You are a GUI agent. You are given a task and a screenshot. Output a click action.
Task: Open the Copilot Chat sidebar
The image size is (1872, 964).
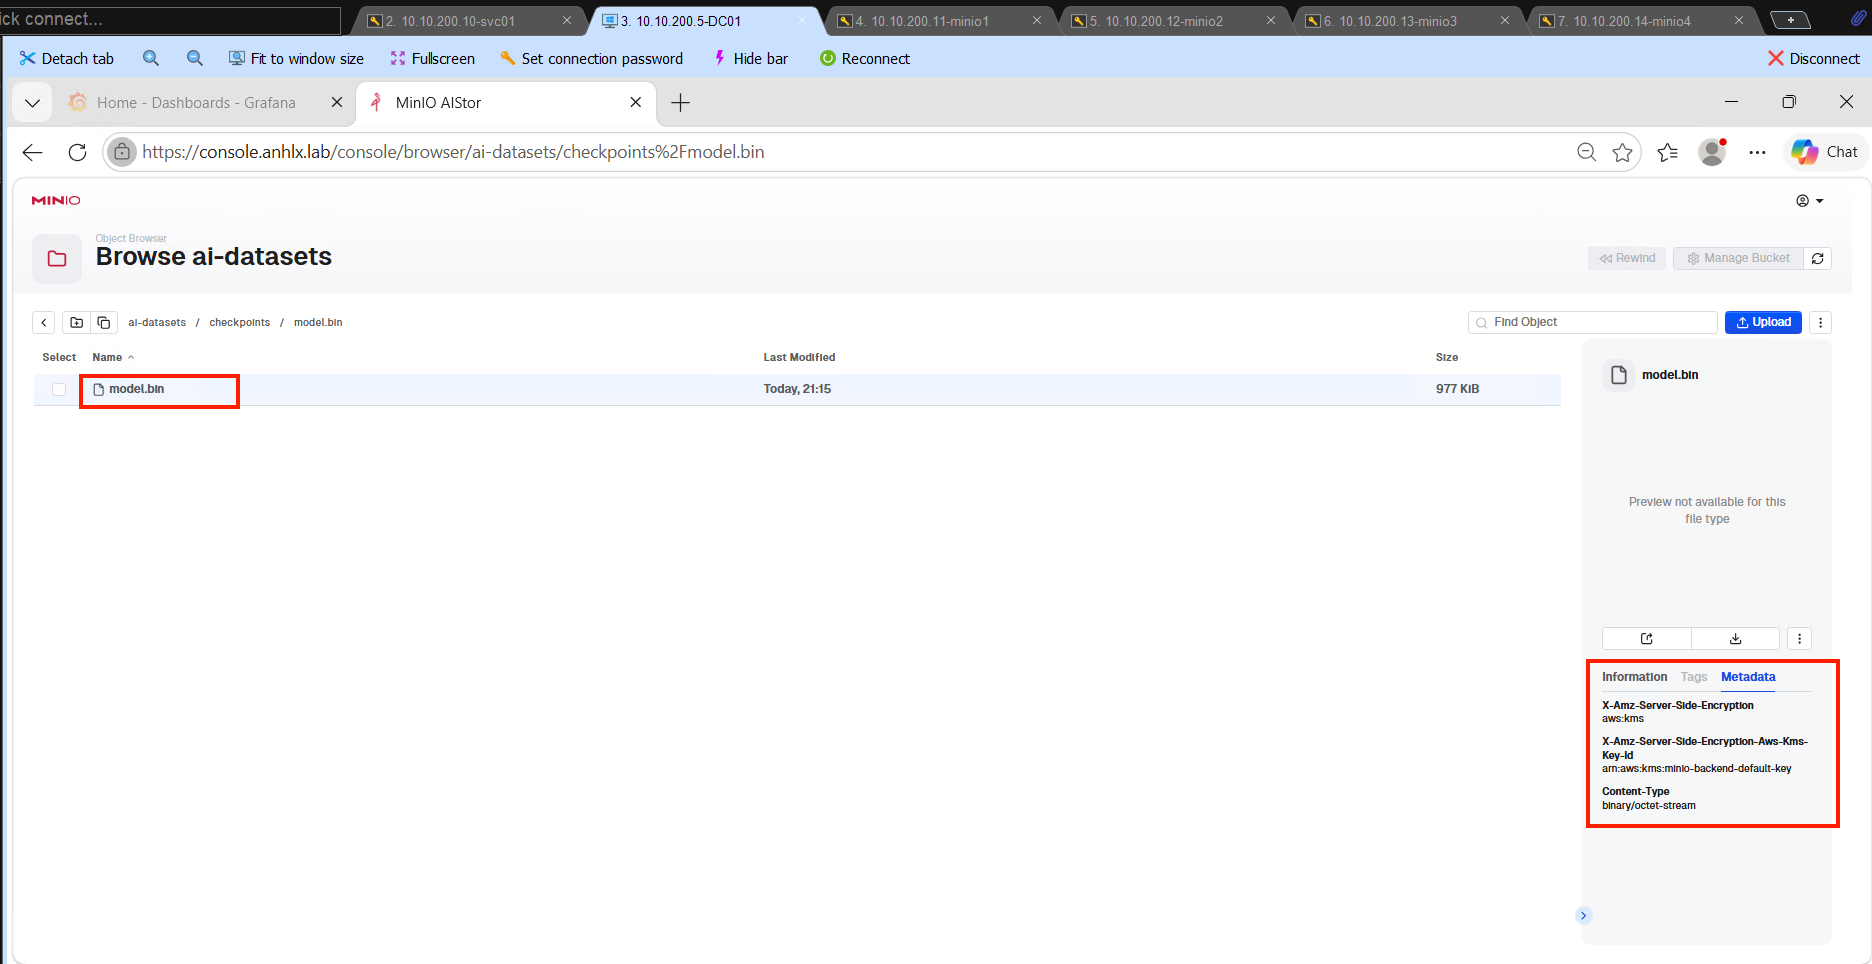pyautogui.click(x=1825, y=152)
